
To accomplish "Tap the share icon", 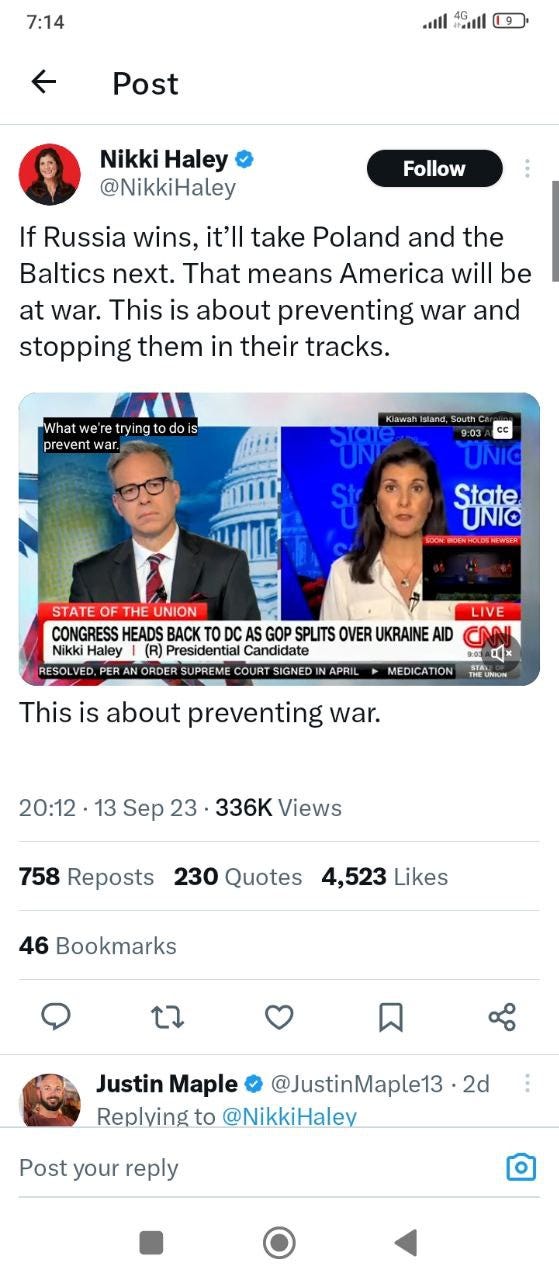I will (x=502, y=1017).
